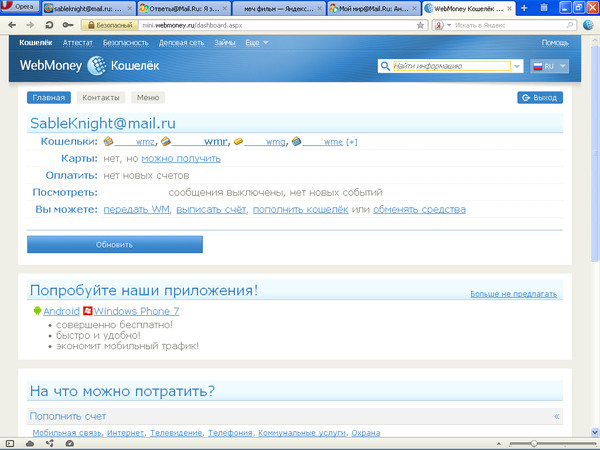Go forward with the browser forward arrow
This screenshot has width=600, height=450.
(30, 25)
